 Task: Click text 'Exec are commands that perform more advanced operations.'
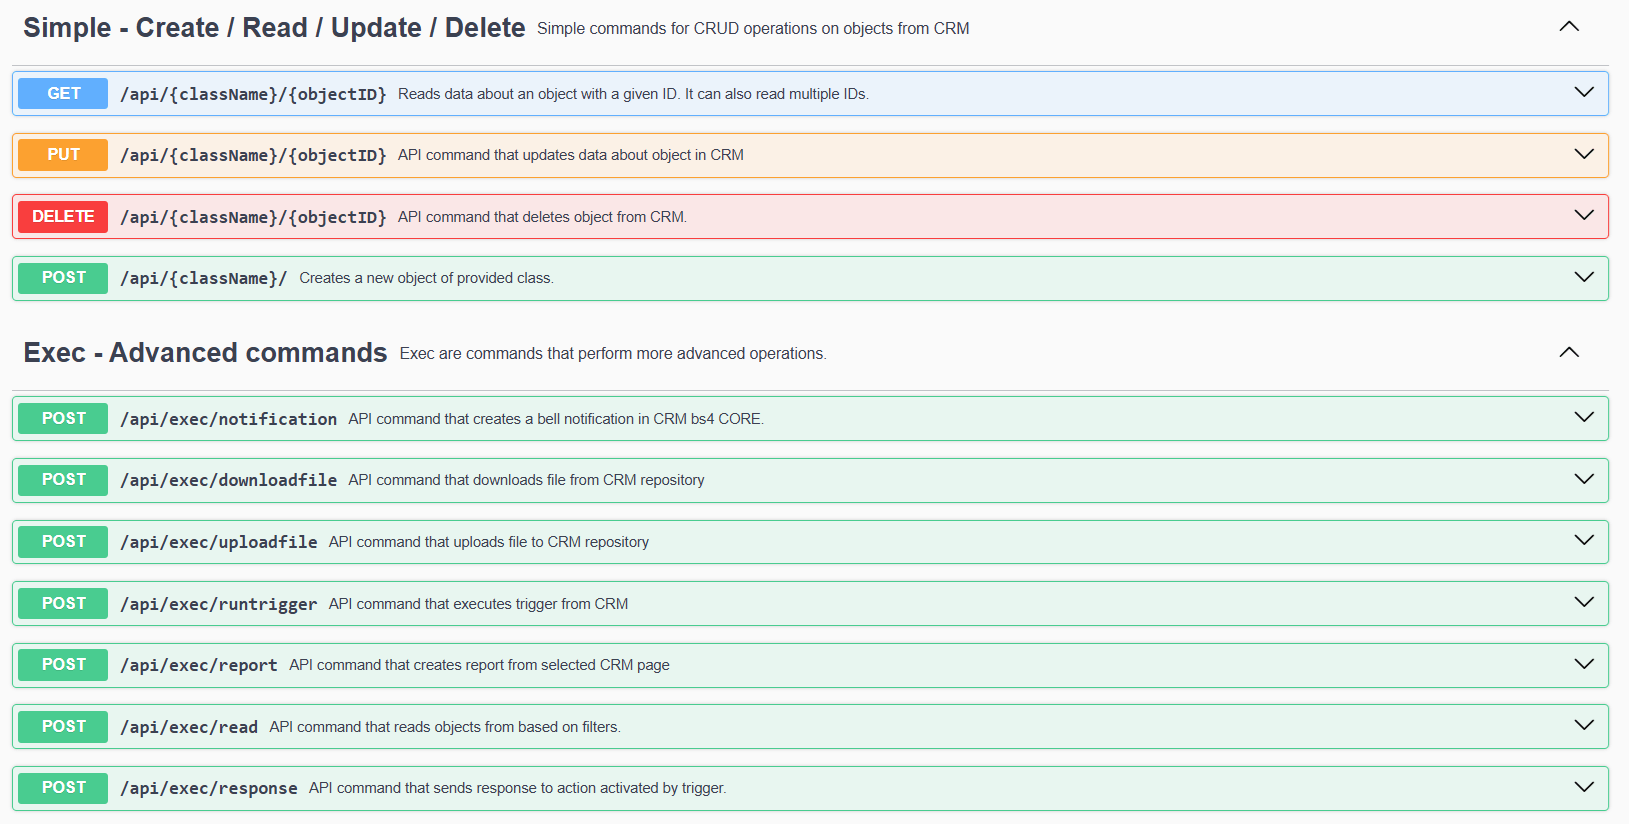coord(613,354)
